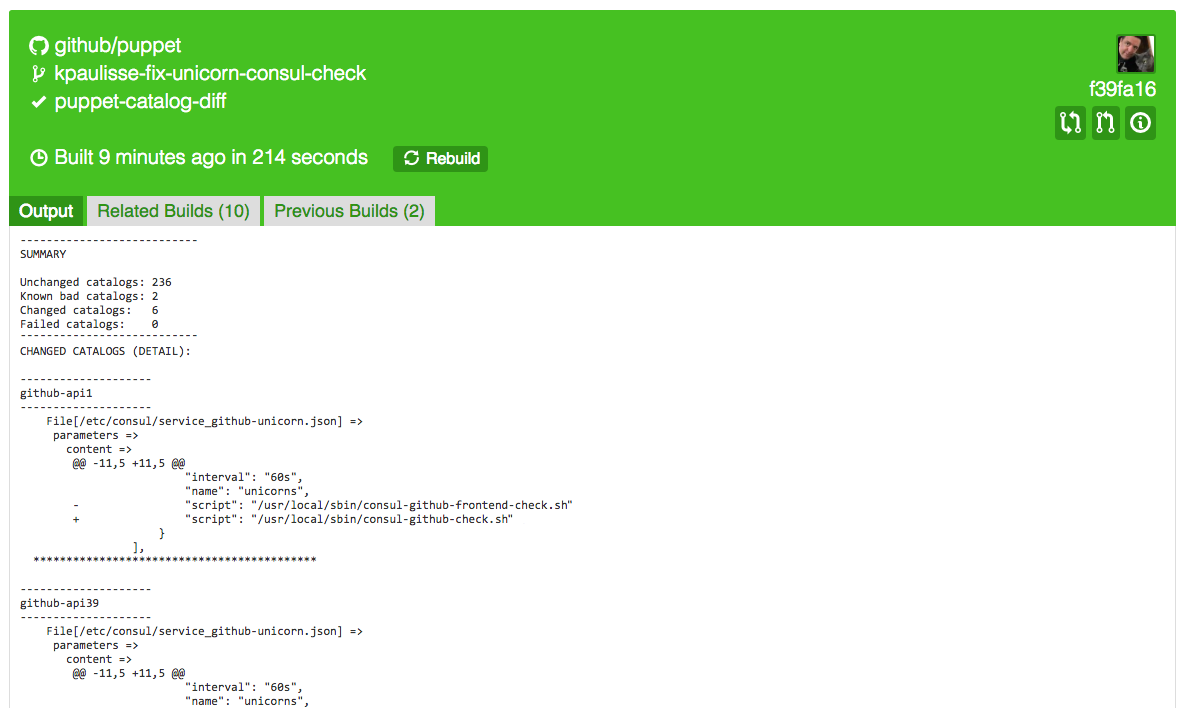This screenshot has height=708, width=1183.
Task: Click the git branch icon
Action: click(39, 74)
